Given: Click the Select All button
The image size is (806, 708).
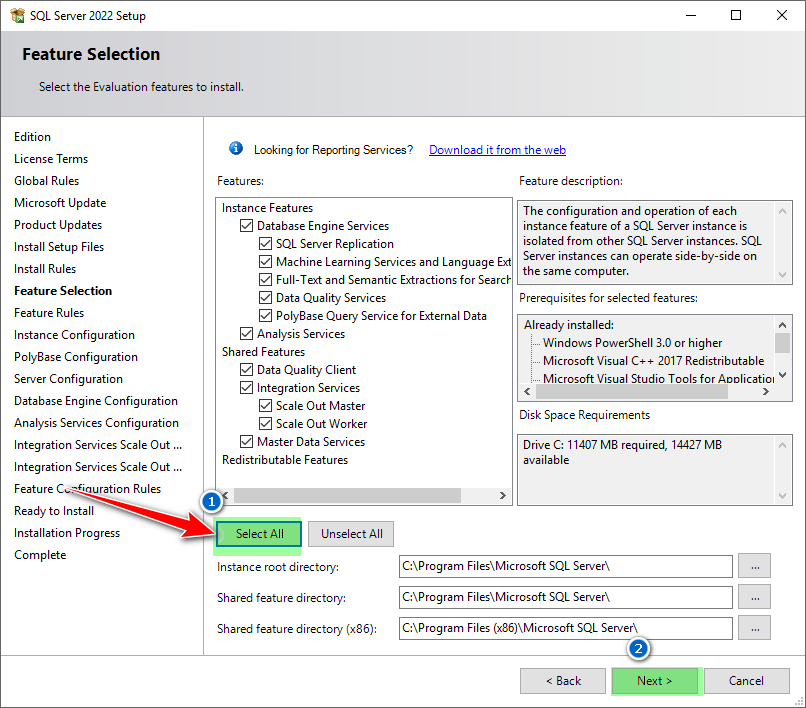Looking at the screenshot, I should coord(257,534).
